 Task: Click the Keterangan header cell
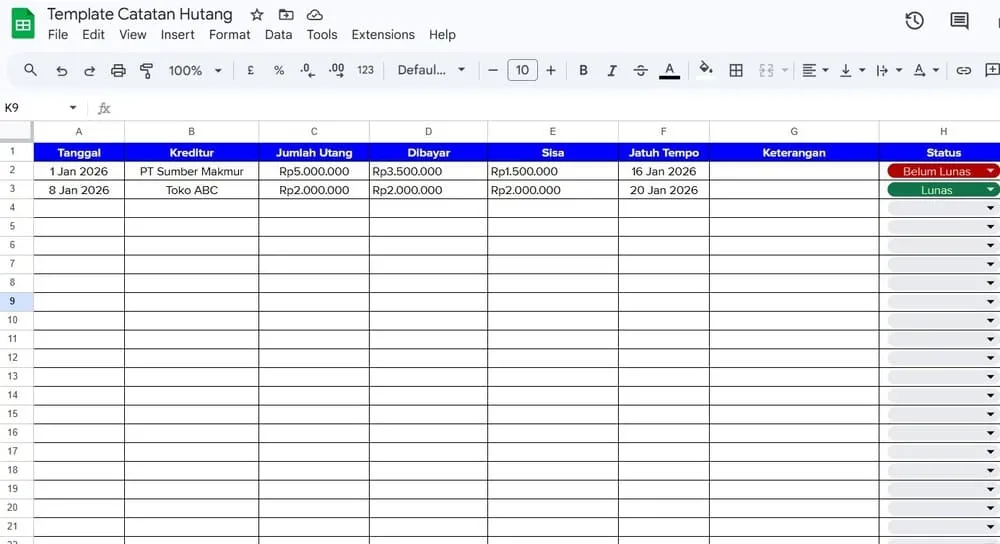coord(794,152)
